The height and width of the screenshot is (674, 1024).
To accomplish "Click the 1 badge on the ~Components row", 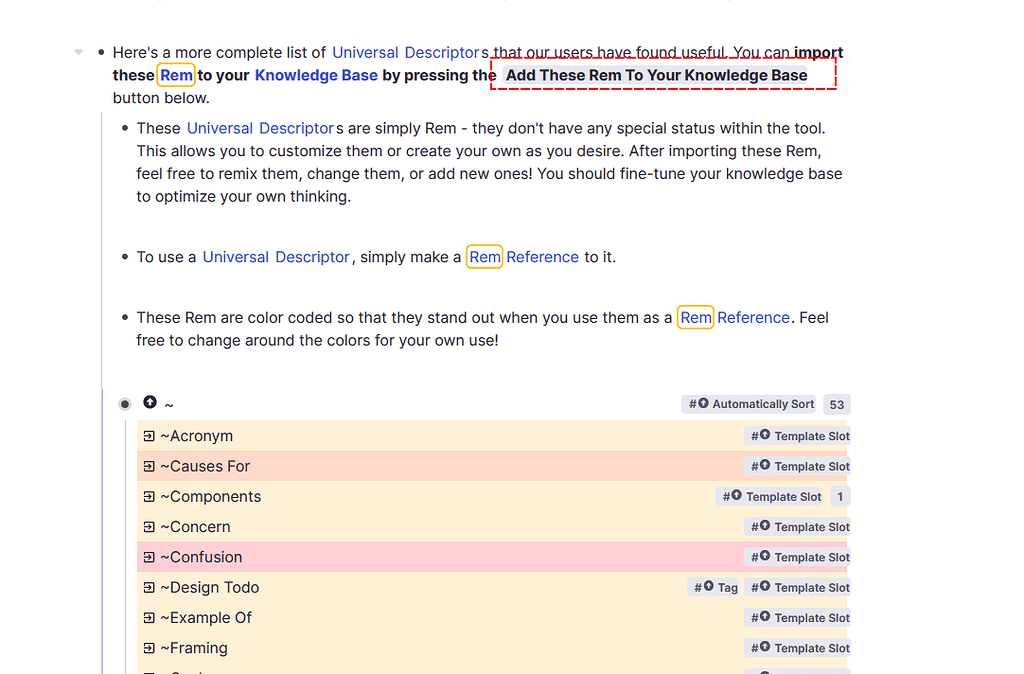I will [839, 496].
